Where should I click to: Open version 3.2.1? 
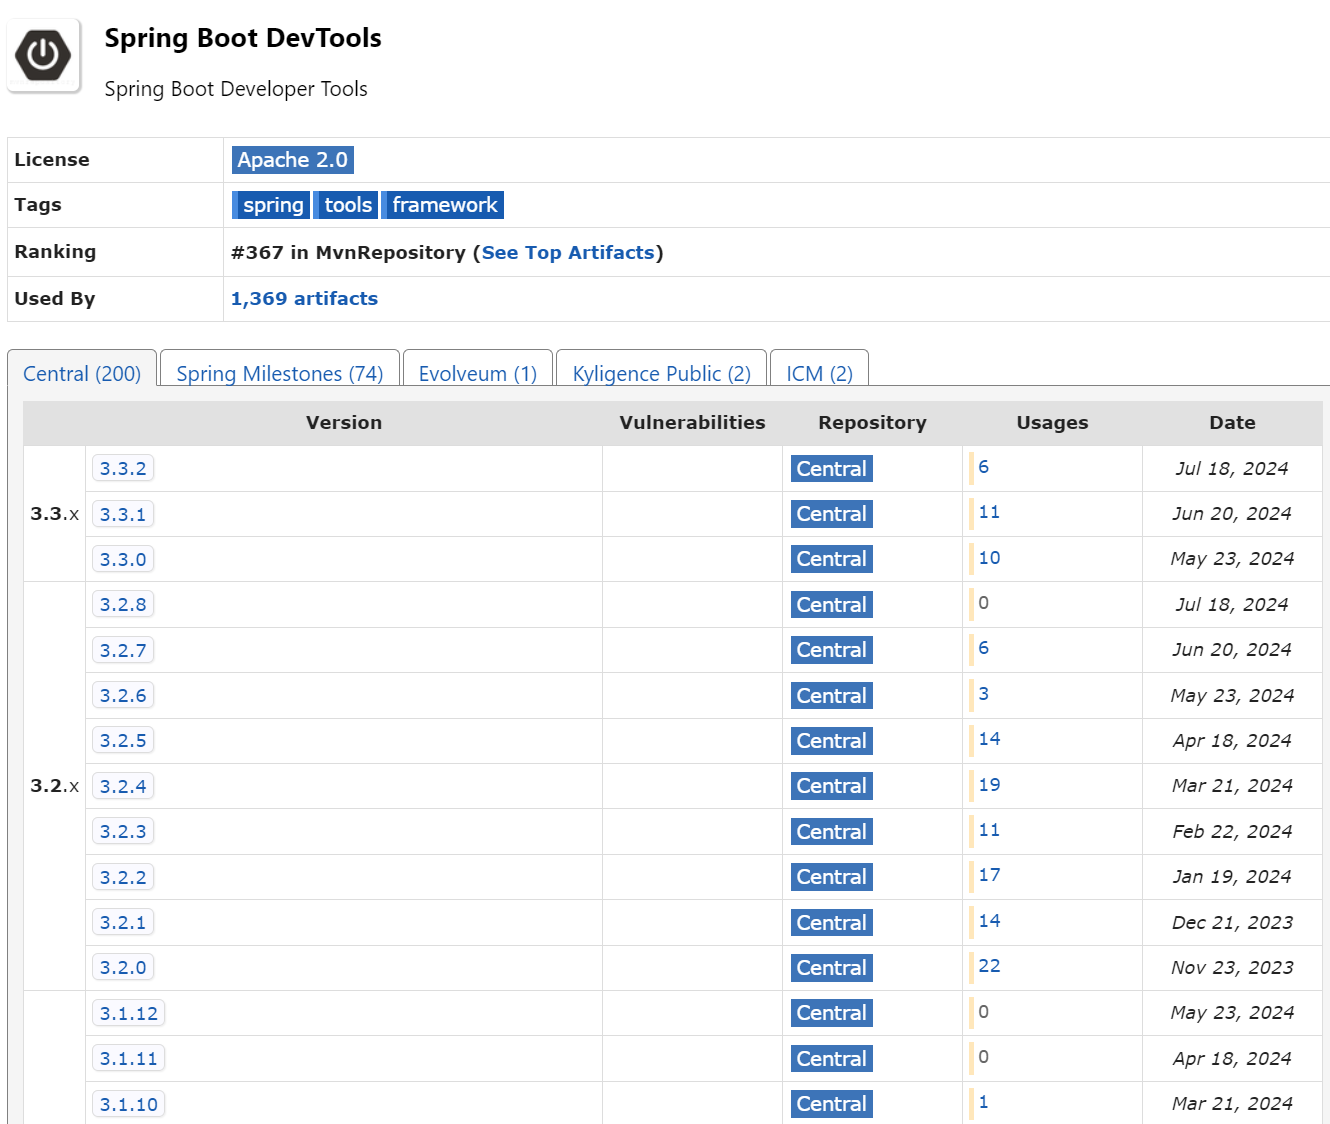123,922
